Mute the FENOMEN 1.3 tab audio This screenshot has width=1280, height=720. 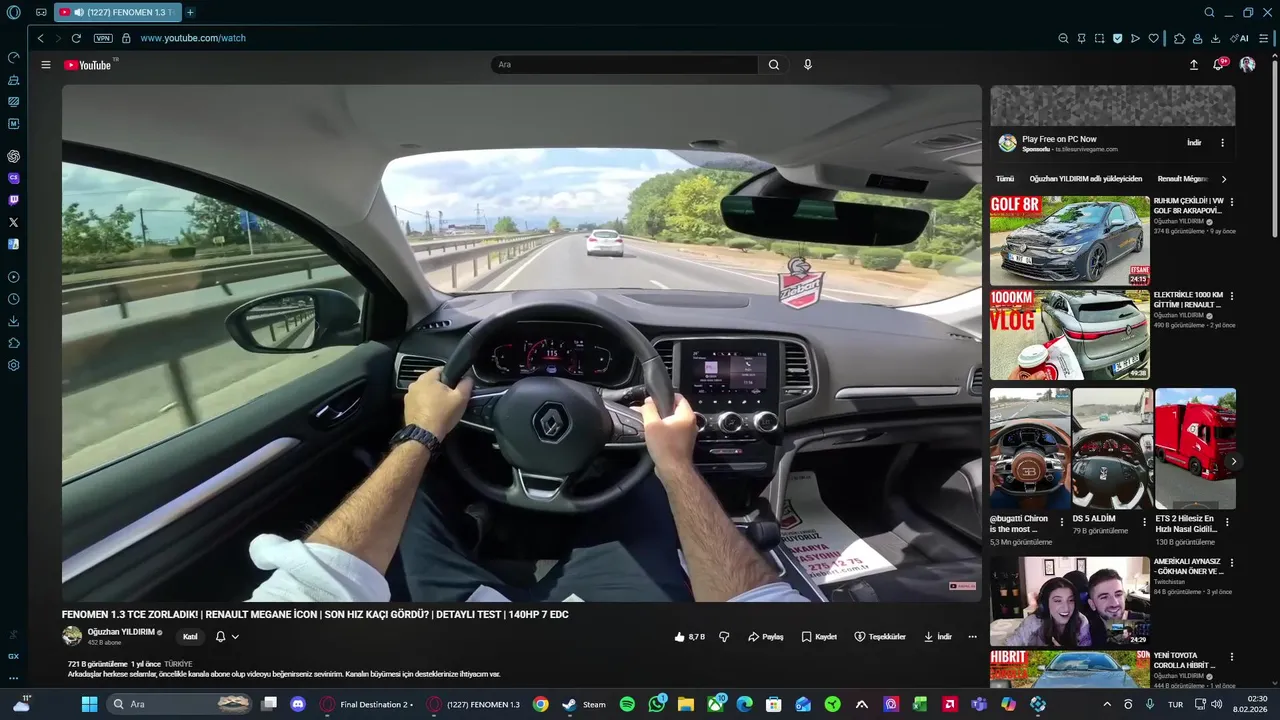79,12
